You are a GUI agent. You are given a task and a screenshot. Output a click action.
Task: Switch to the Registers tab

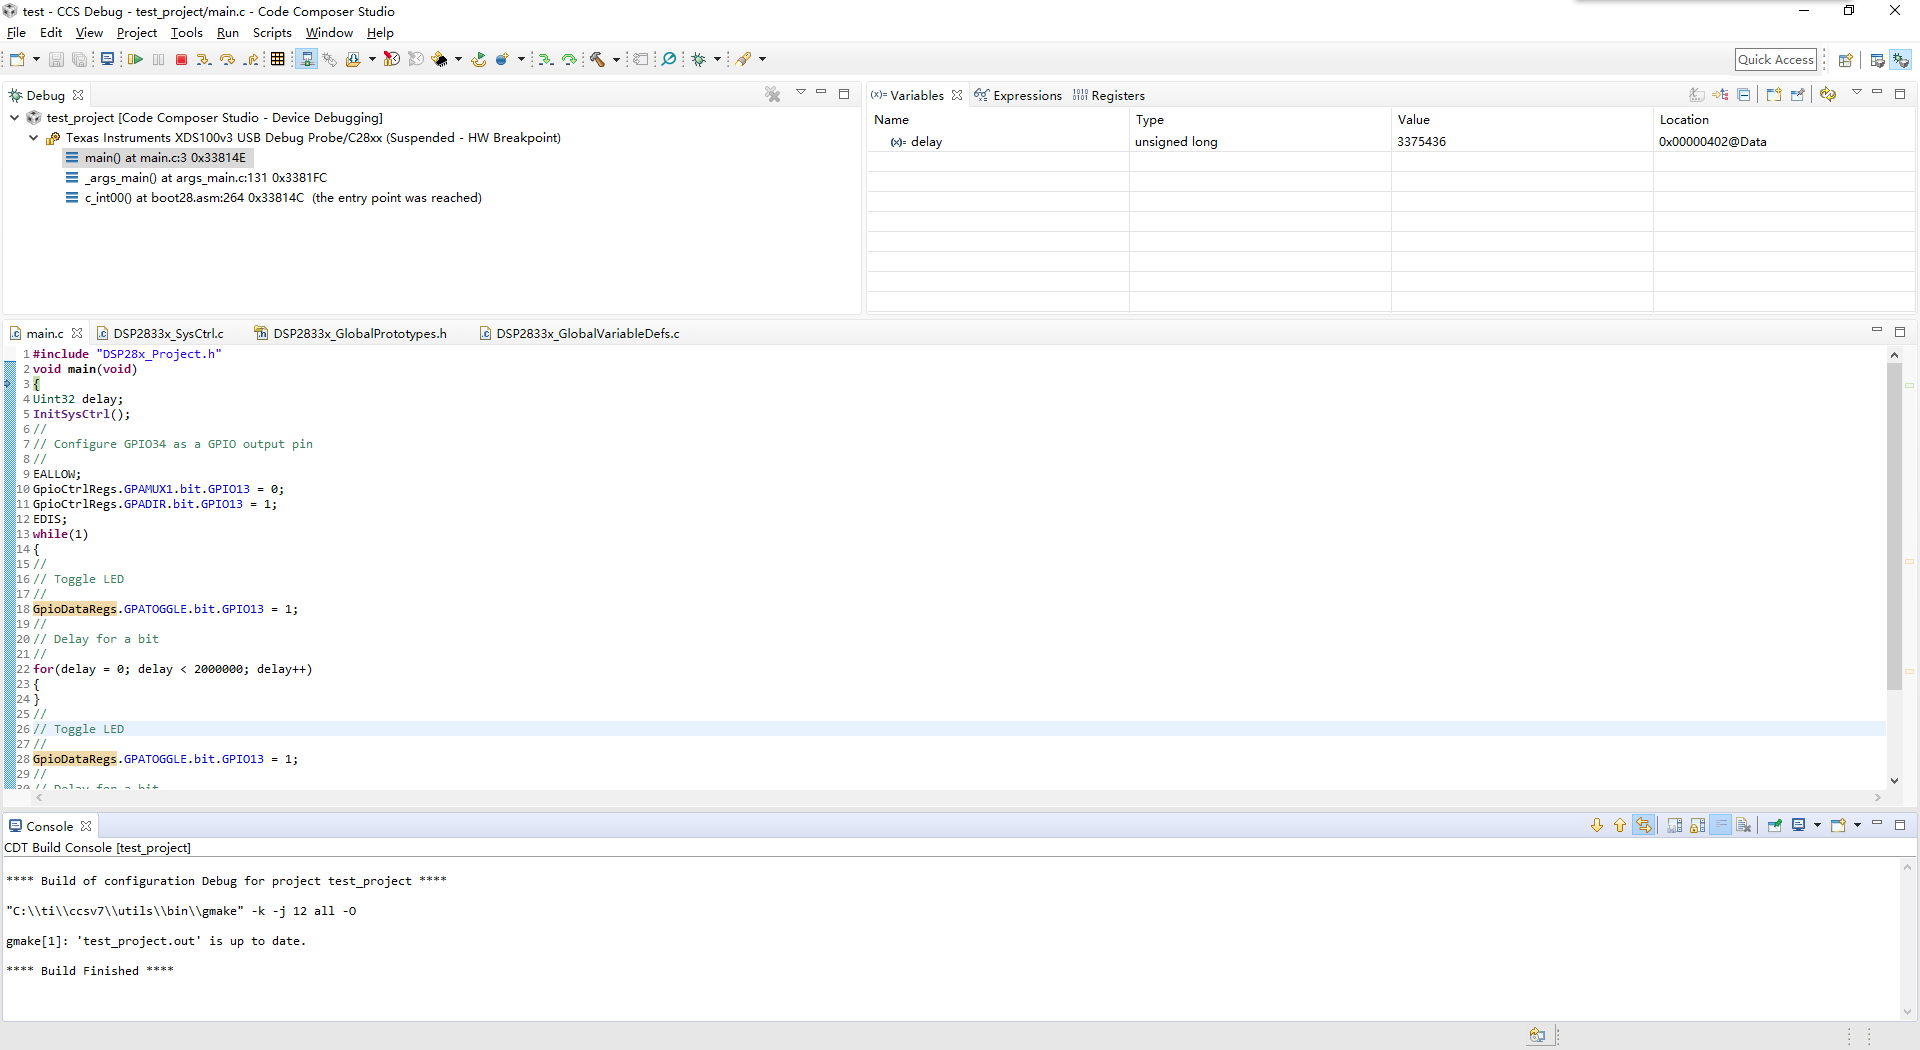click(1109, 95)
